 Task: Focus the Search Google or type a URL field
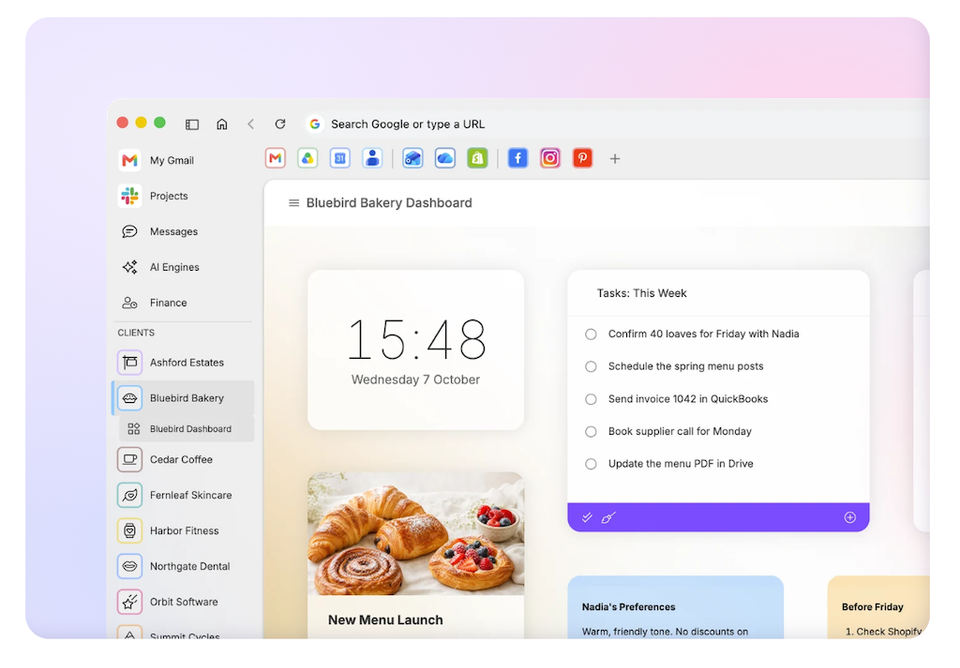pos(615,124)
